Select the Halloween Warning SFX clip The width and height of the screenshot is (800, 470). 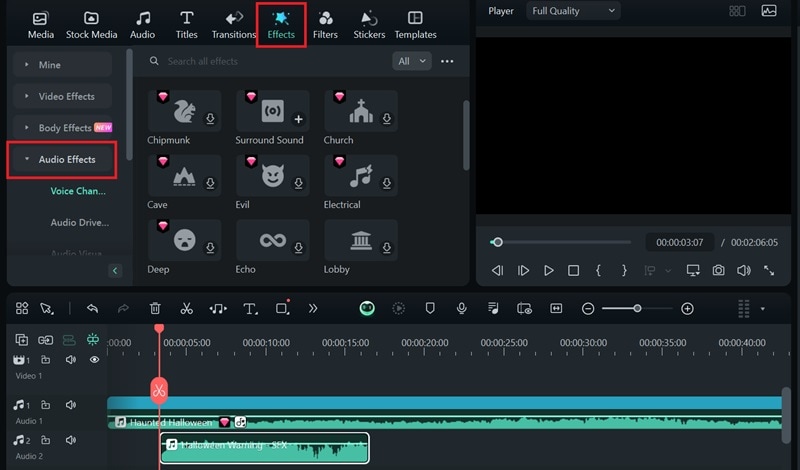pyautogui.click(x=264, y=448)
